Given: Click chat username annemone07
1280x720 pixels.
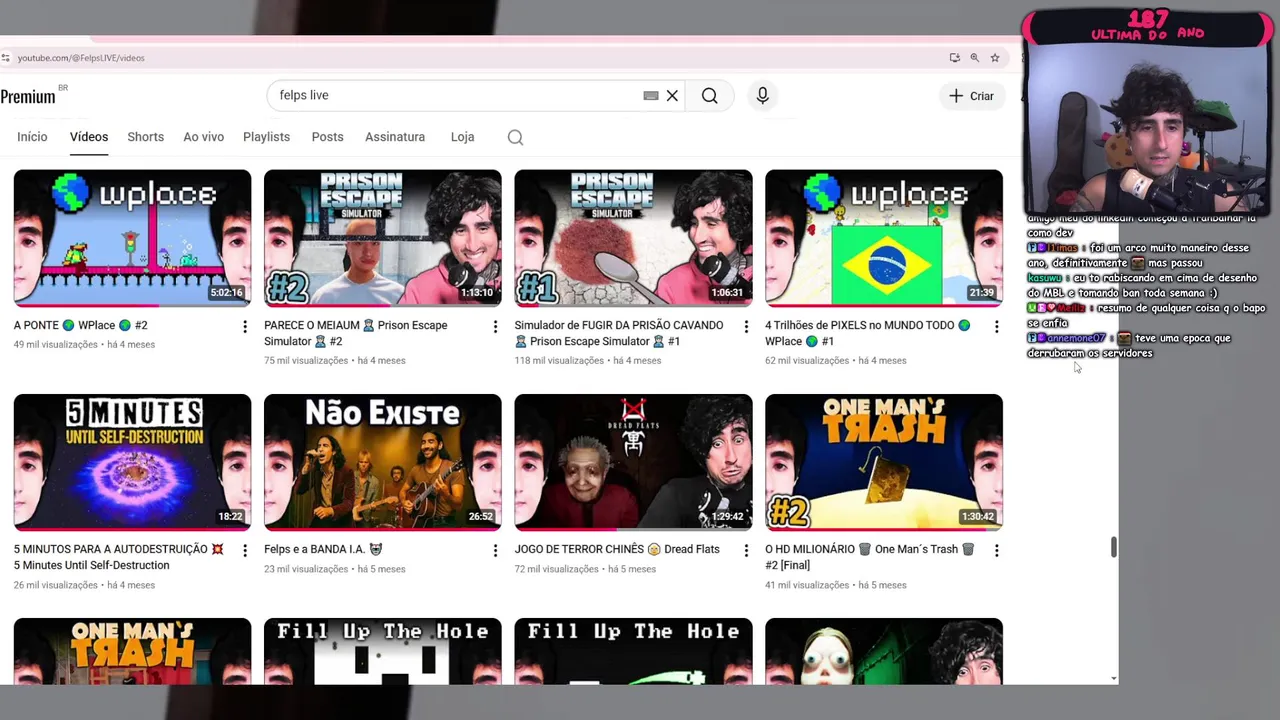Looking at the screenshot, I should tap(1076, 338).
